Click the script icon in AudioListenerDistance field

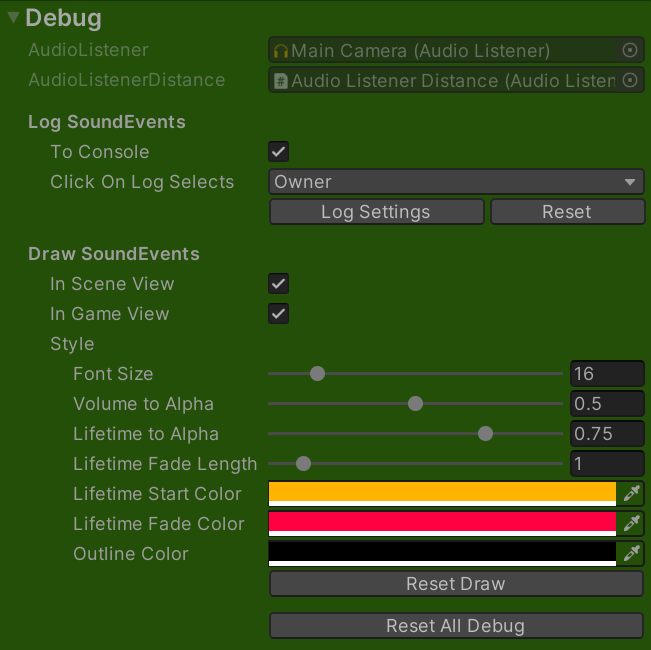[281, 81]
